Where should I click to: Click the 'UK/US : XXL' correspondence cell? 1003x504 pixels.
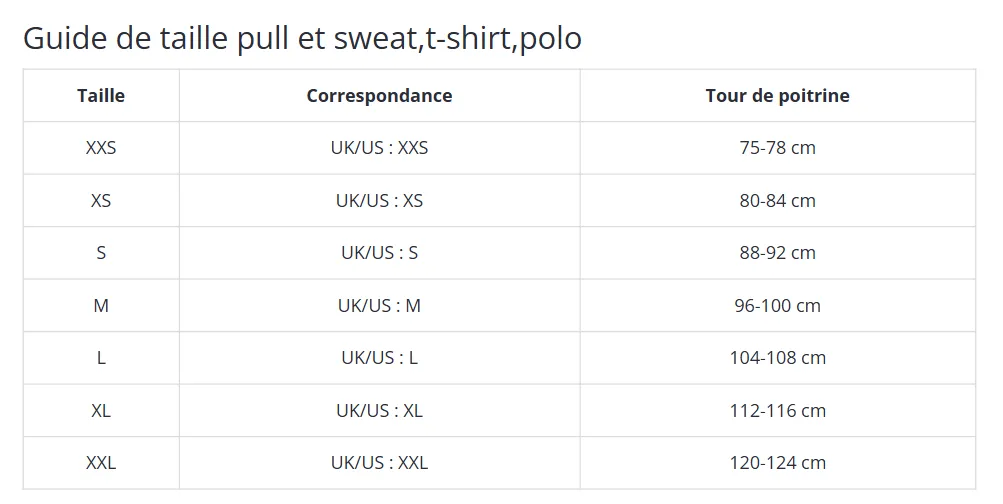point(379,463)
